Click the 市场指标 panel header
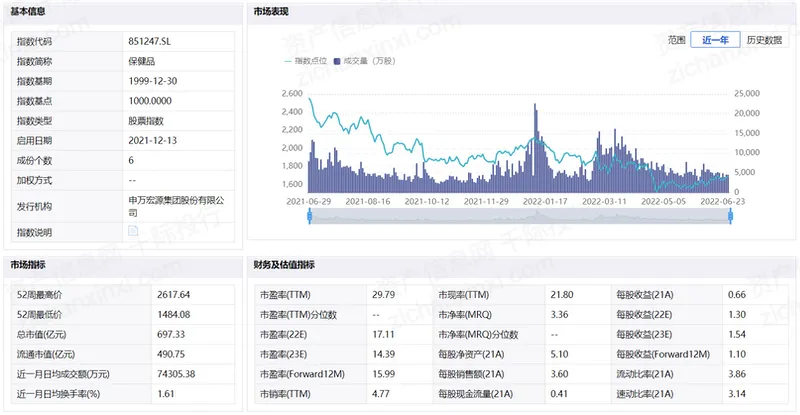This screenshot has width=800, height=415. coord(123,265)
